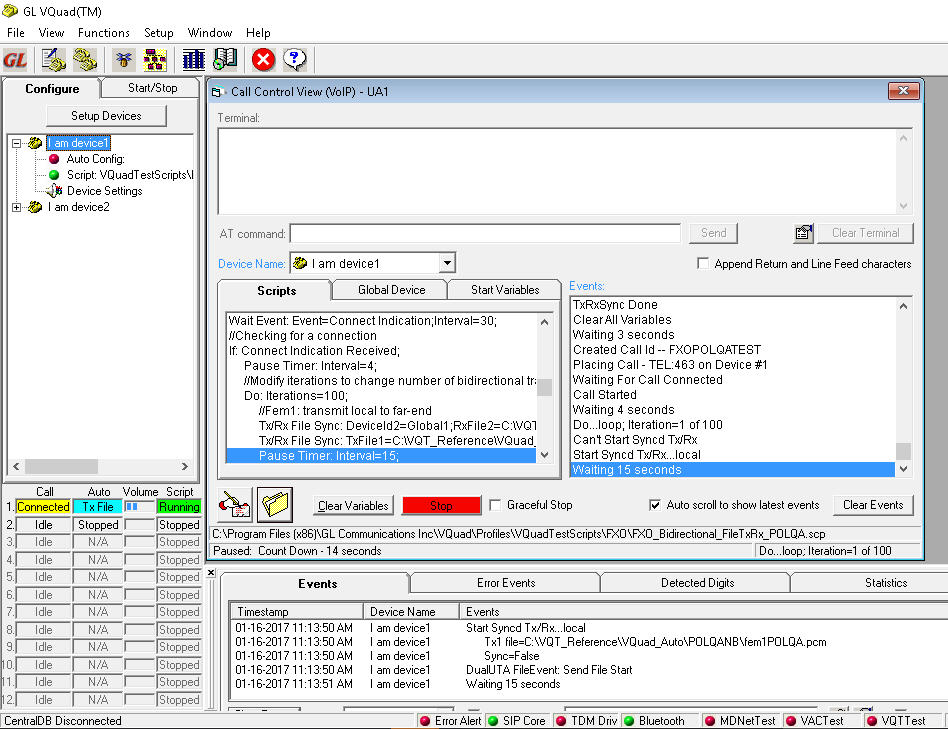Click the VACTest red status indicator
Viewport: 948px width, 729px height.
791,721
